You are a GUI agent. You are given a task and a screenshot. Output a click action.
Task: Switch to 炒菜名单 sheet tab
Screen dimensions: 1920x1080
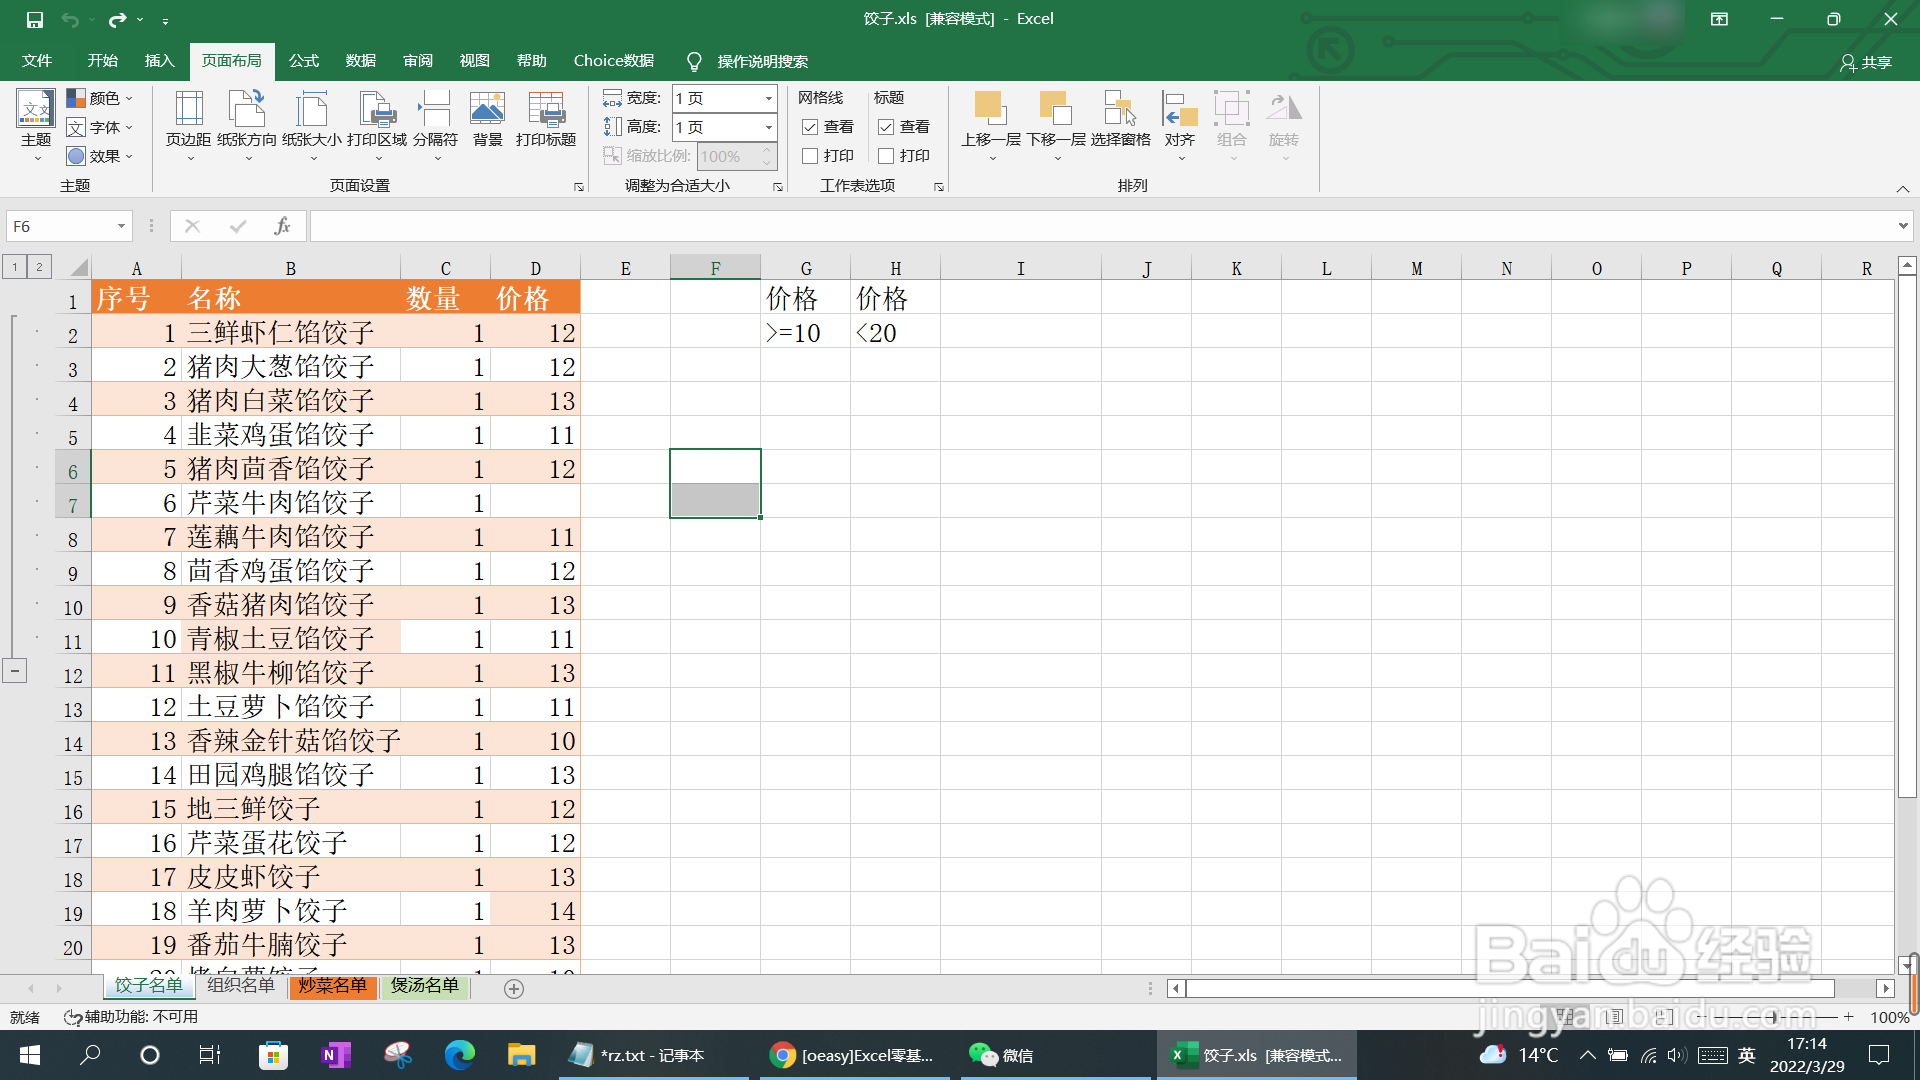[x=332, y=986]
